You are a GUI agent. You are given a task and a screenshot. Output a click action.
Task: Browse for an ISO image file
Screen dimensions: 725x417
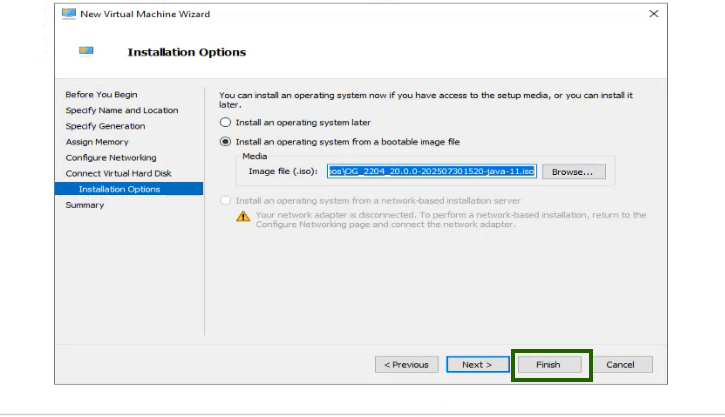pos(574,172)
